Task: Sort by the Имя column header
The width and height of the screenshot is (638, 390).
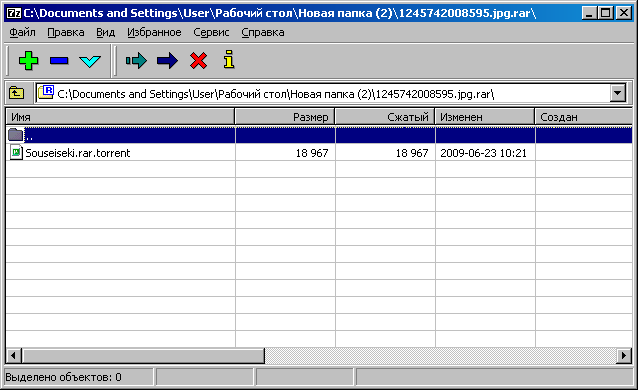Action: click(x=120, y=117)
